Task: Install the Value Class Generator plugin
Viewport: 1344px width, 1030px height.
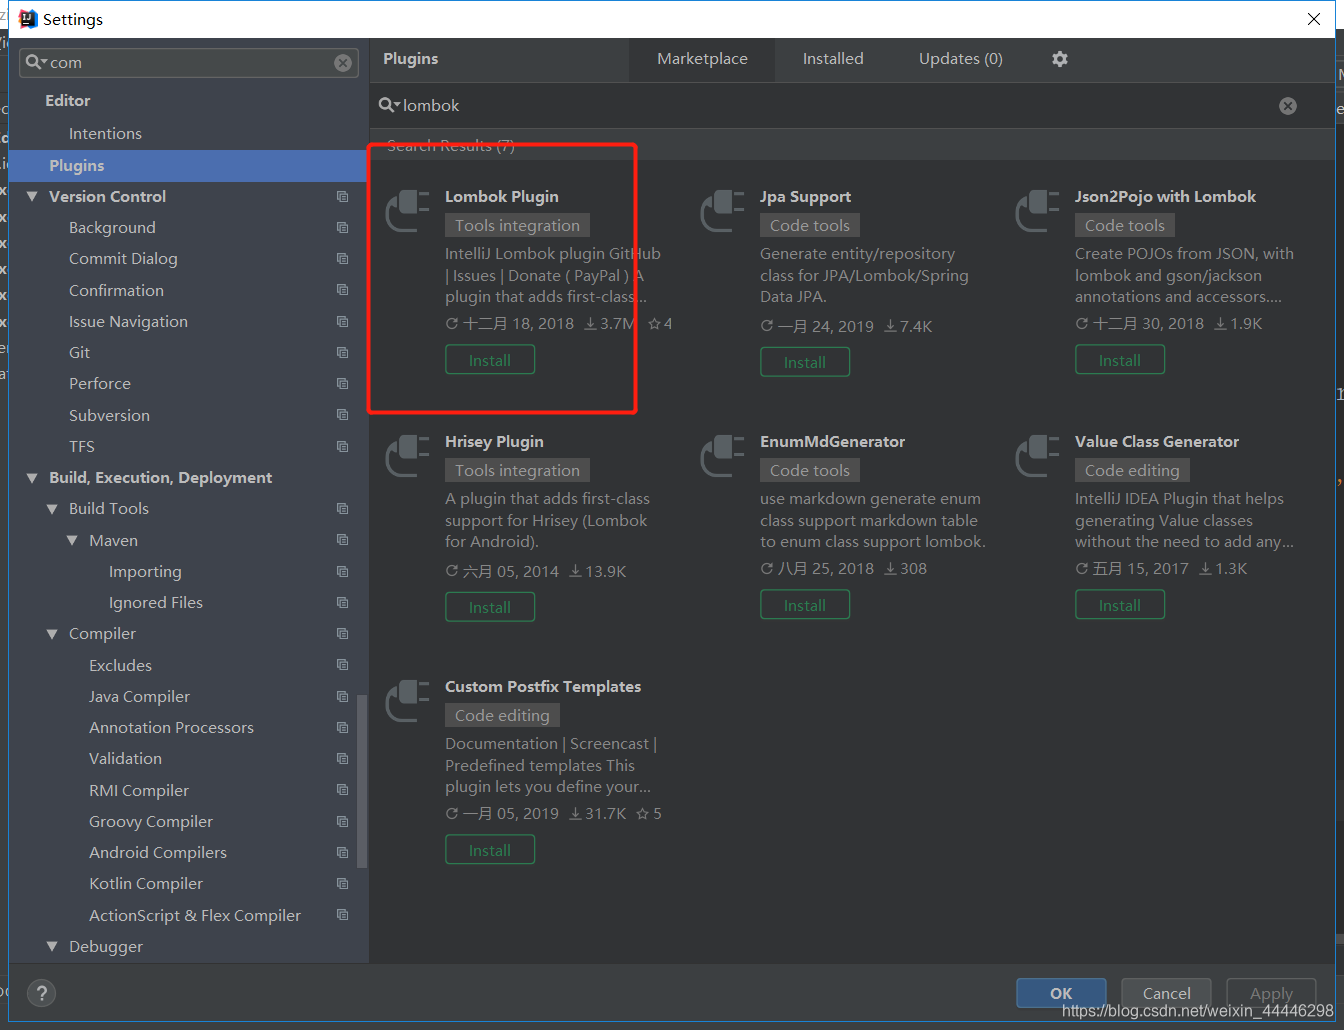Action: coord(1120,605)
